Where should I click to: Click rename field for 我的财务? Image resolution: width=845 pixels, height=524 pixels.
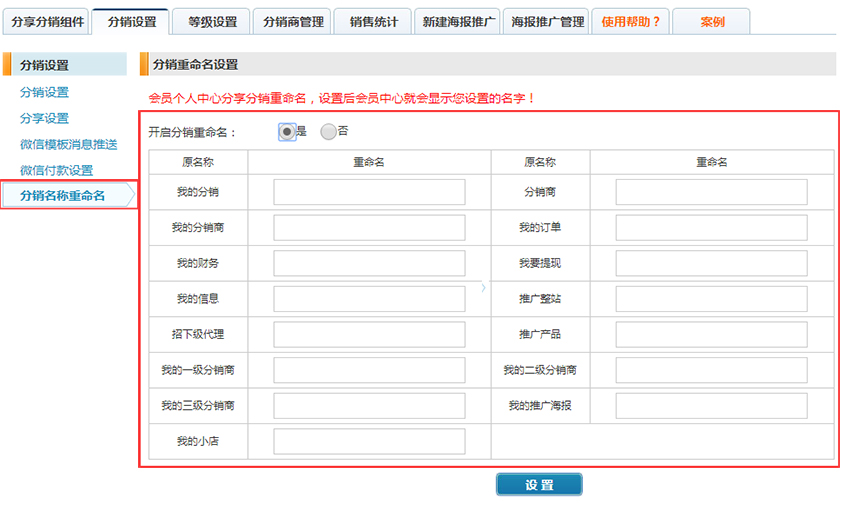[x=369, y=263]
